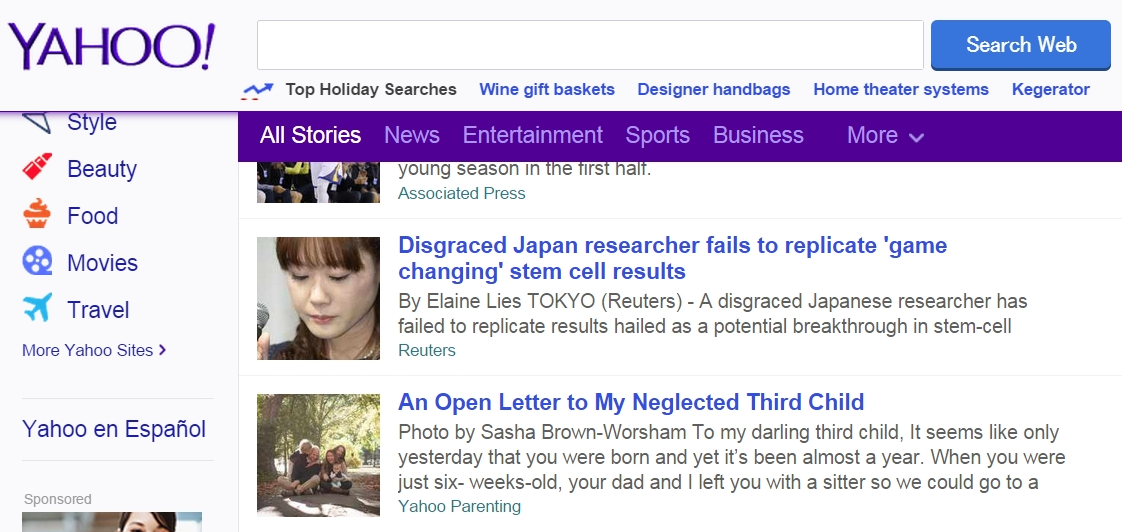This screenshot has width=1122, height=532.
Task: Click the Style necktie icon
Action: tap(37, 122)
